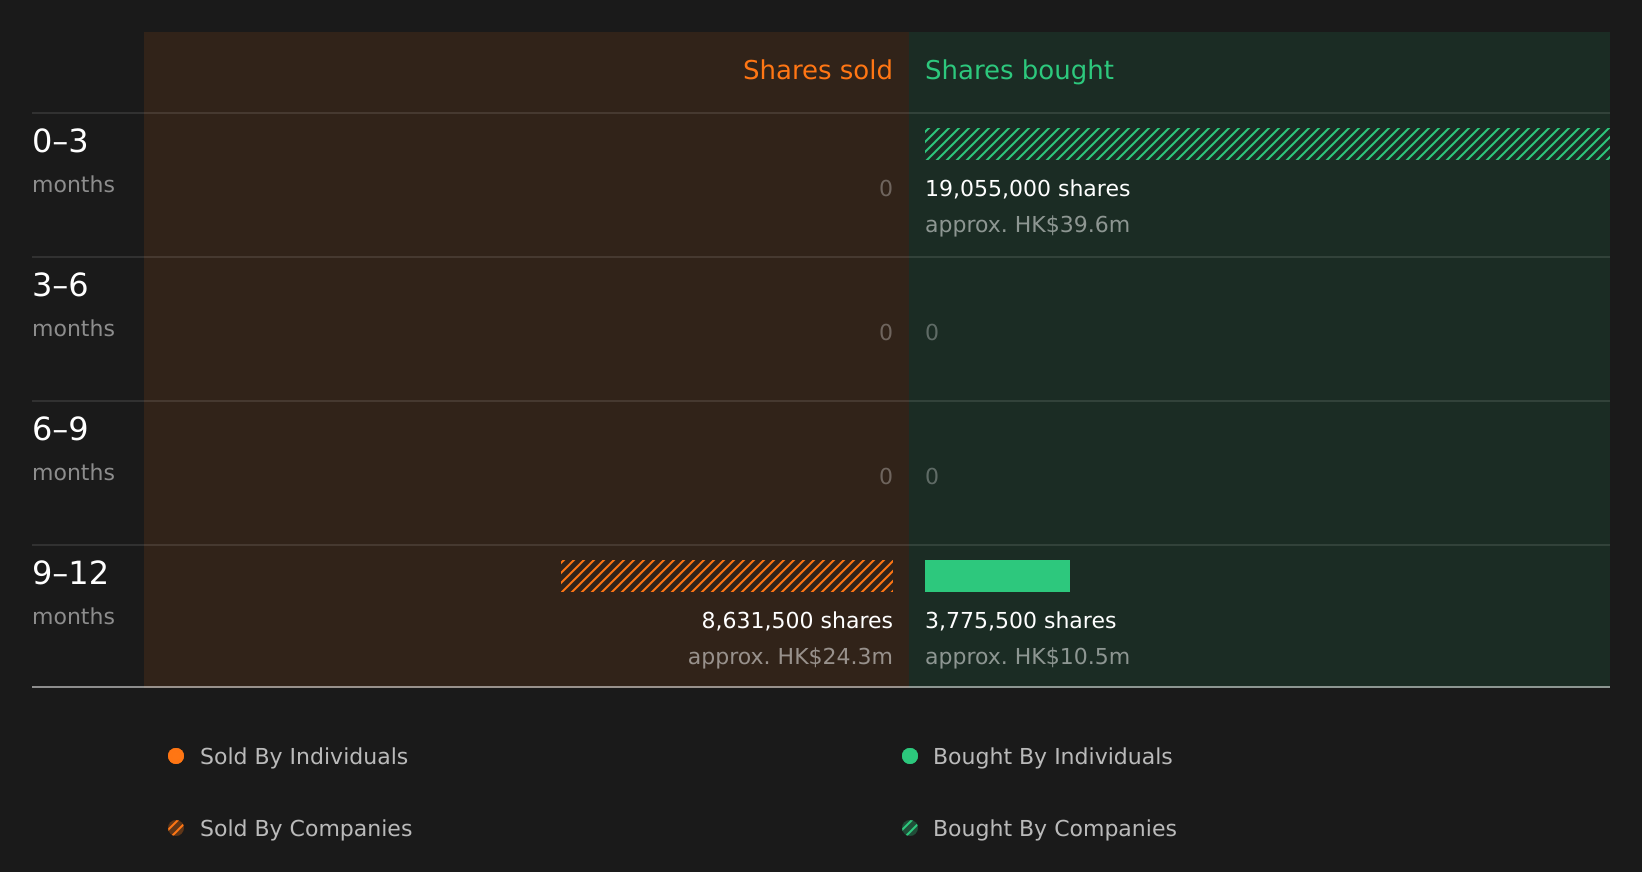Screen dimensions: 1642x872
Task: Click the 0–3 months row label
Action: (73, 161)
